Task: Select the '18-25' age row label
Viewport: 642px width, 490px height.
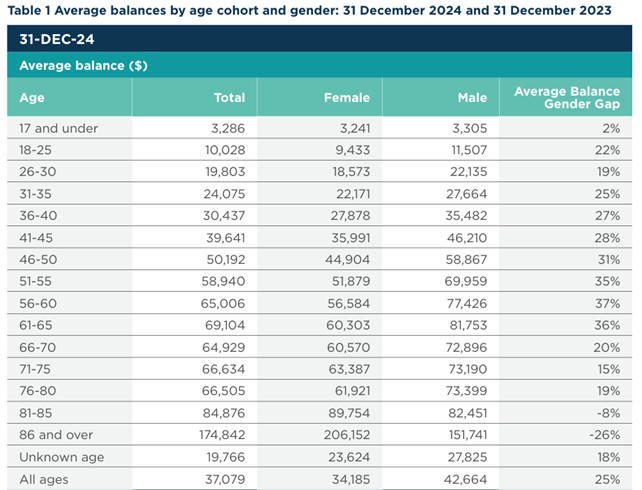Action: (35, 150)
